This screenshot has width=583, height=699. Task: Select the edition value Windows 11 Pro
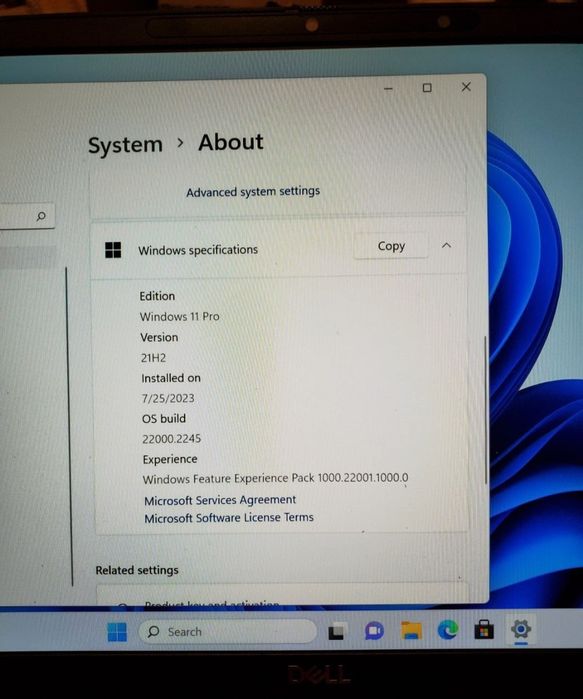pyautogui.click(x=180, y=317)
